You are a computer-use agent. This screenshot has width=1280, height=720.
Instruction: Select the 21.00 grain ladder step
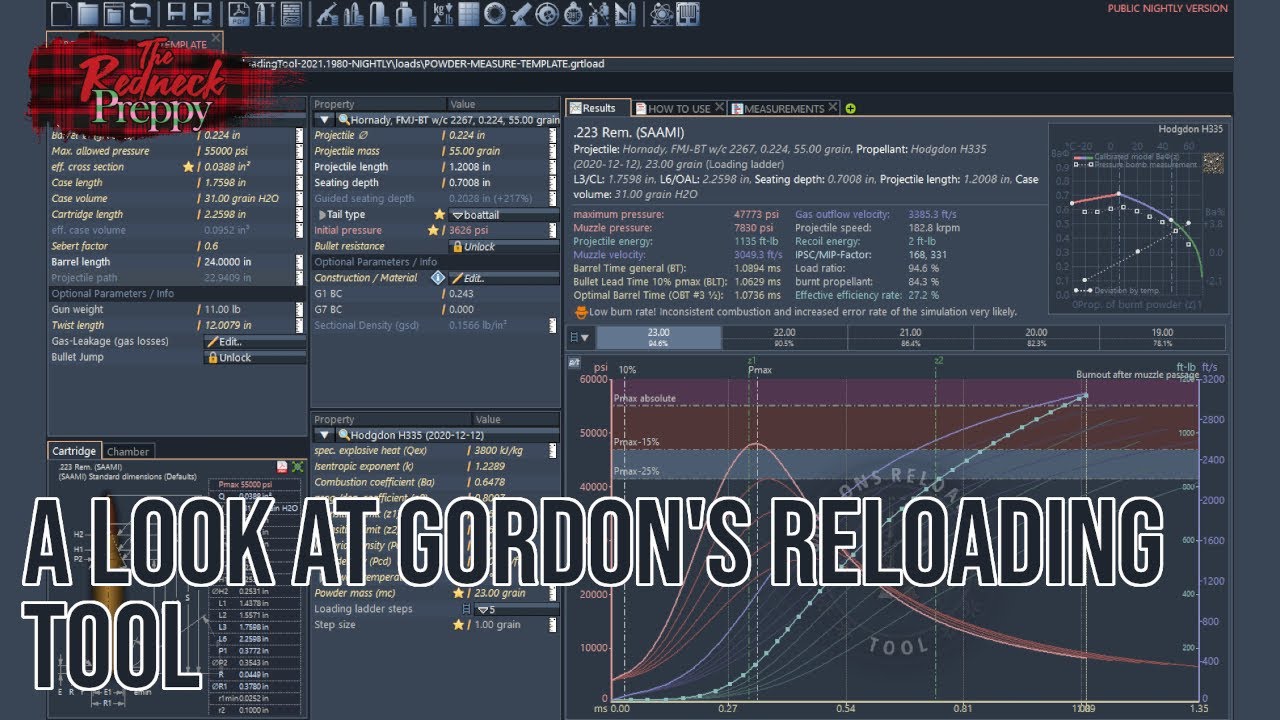pyautogui.click(x=910, y=337)
